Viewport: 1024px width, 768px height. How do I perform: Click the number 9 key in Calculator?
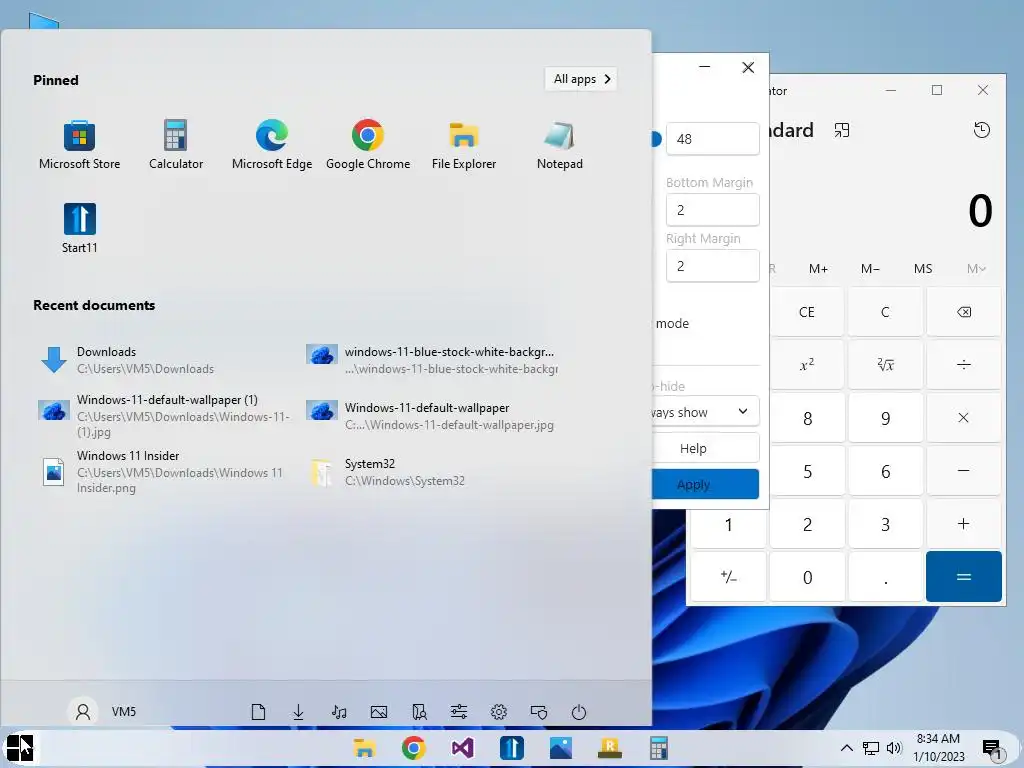[886, 418]
